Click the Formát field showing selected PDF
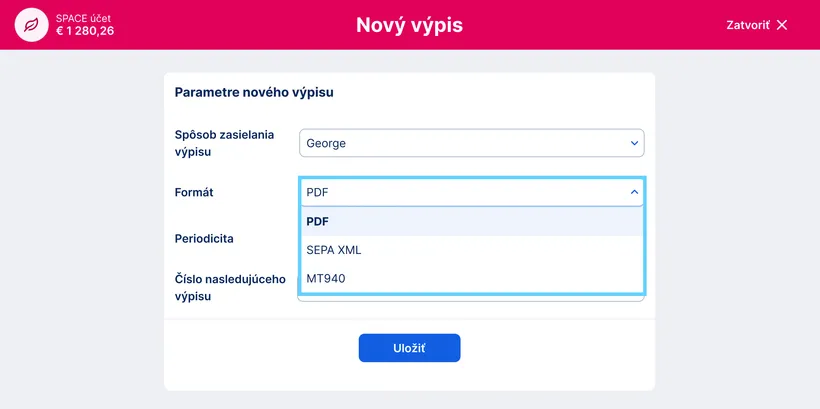The height and width of the screenshot is (409, 820). pyautogui.click(x=472, y=192)
